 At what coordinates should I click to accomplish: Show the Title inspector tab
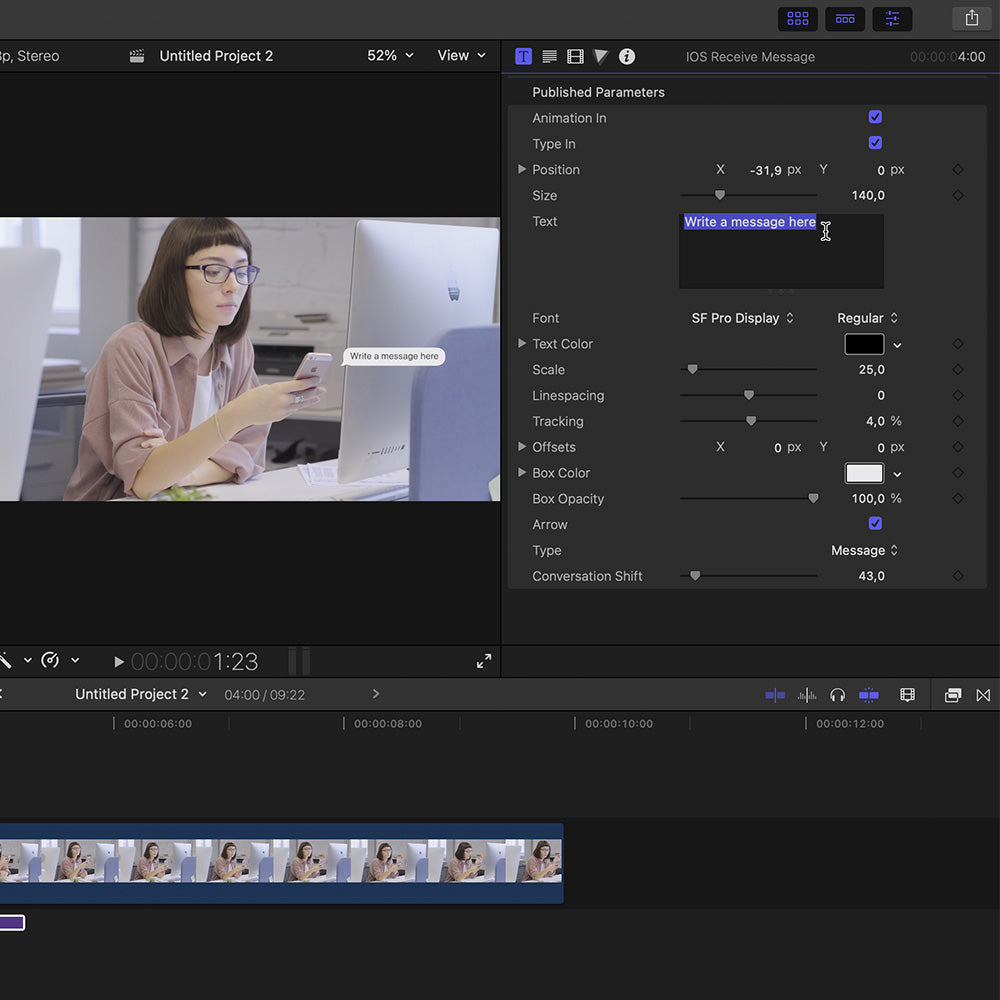tap(523, 57)
